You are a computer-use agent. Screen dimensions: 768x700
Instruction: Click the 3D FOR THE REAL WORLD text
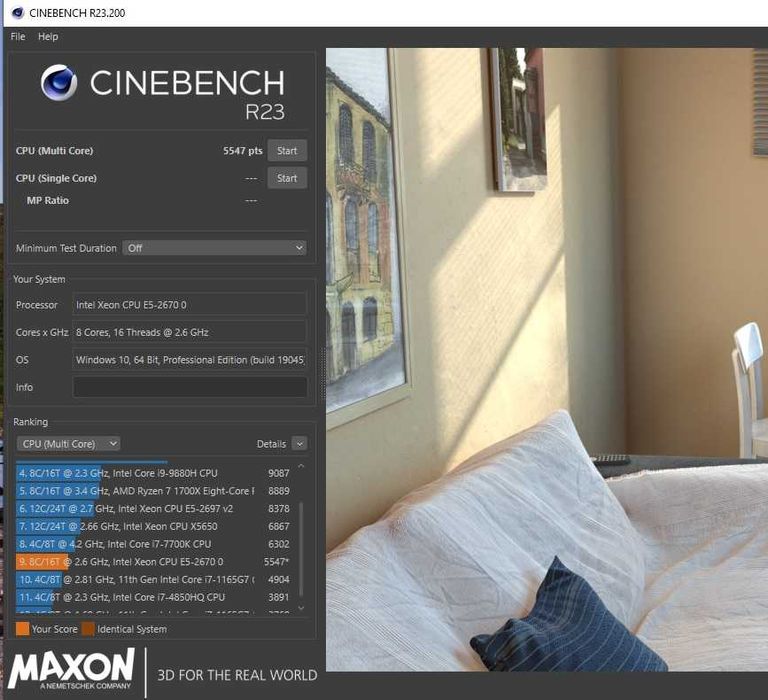(237, 675)
